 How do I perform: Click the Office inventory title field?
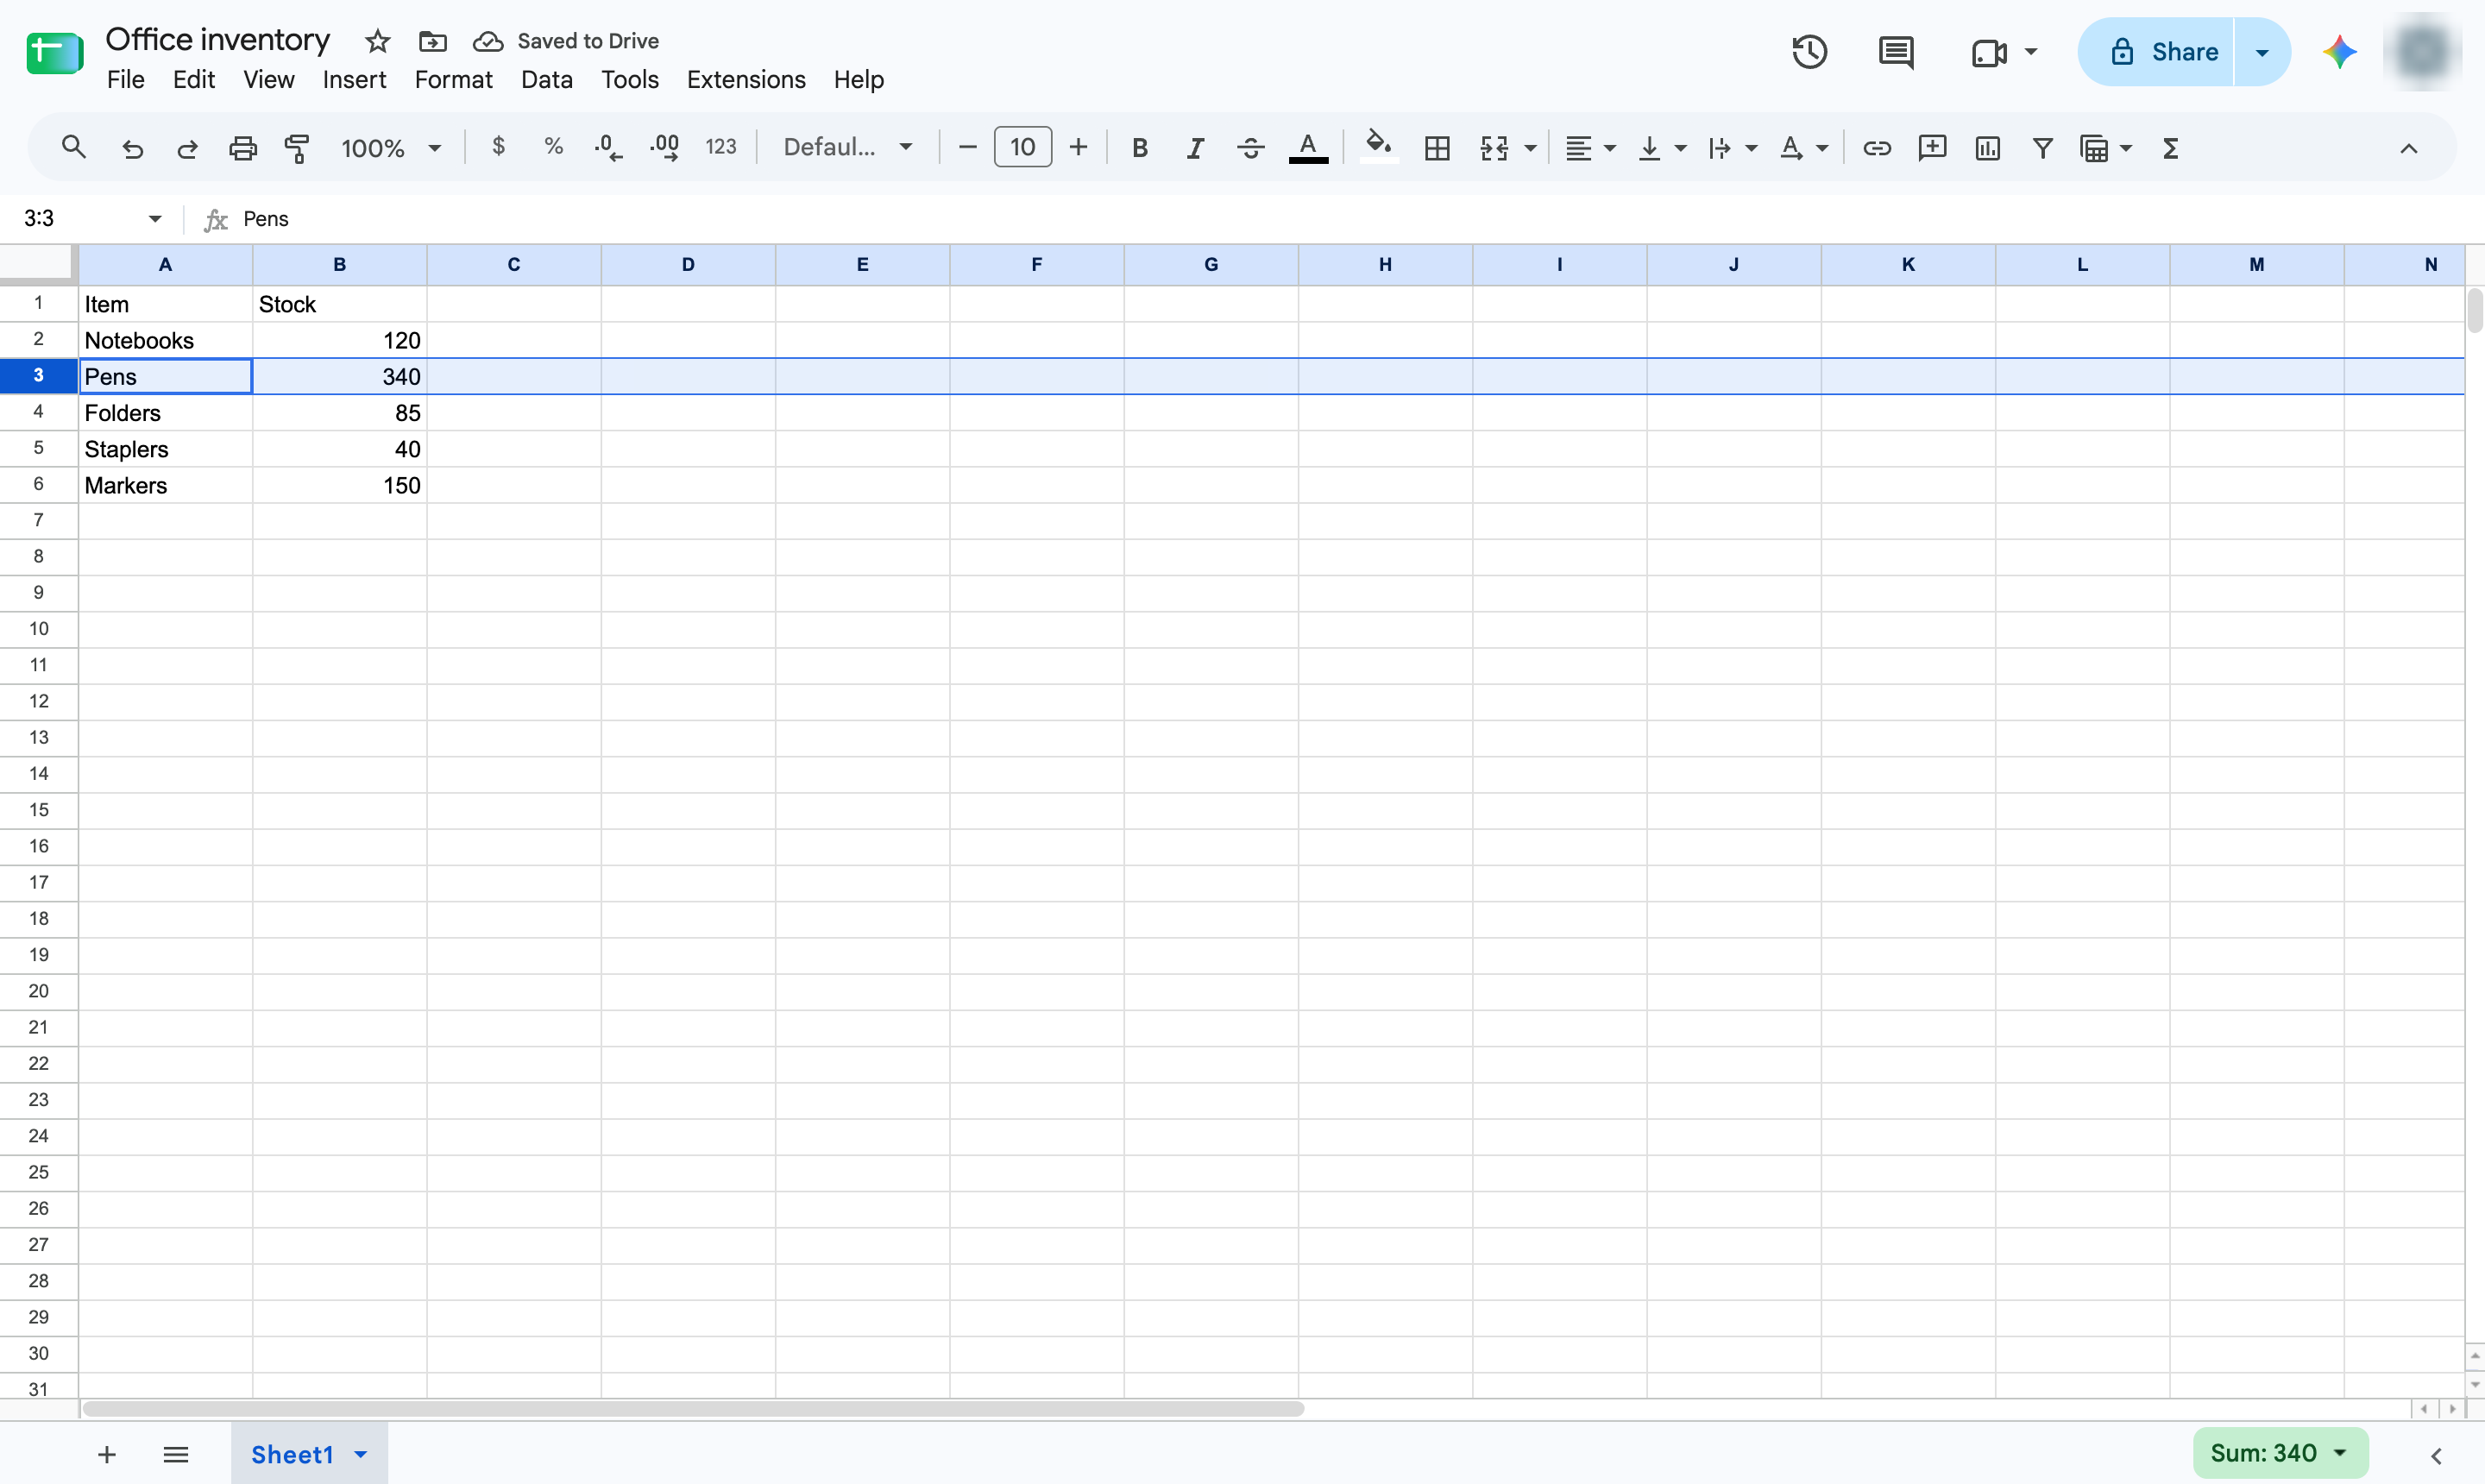pos(217,40)
